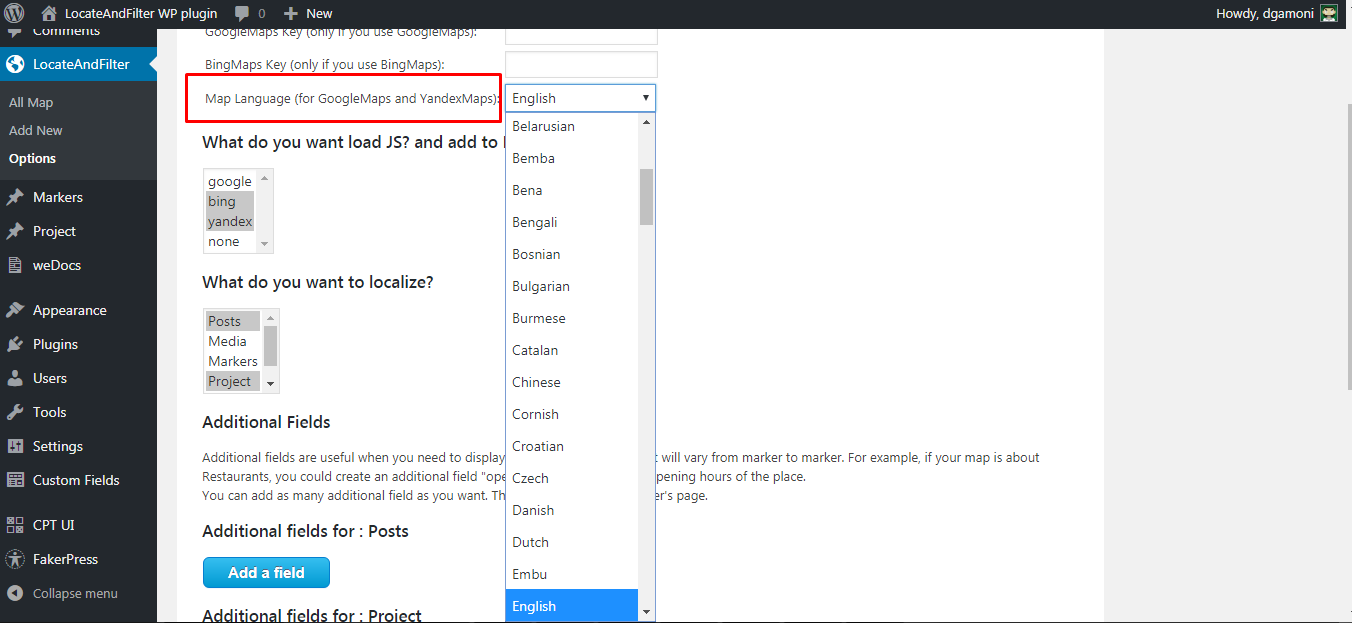Click the home icon beside site name
Viewport: 1352px width, 623px height.
(49, 14)
